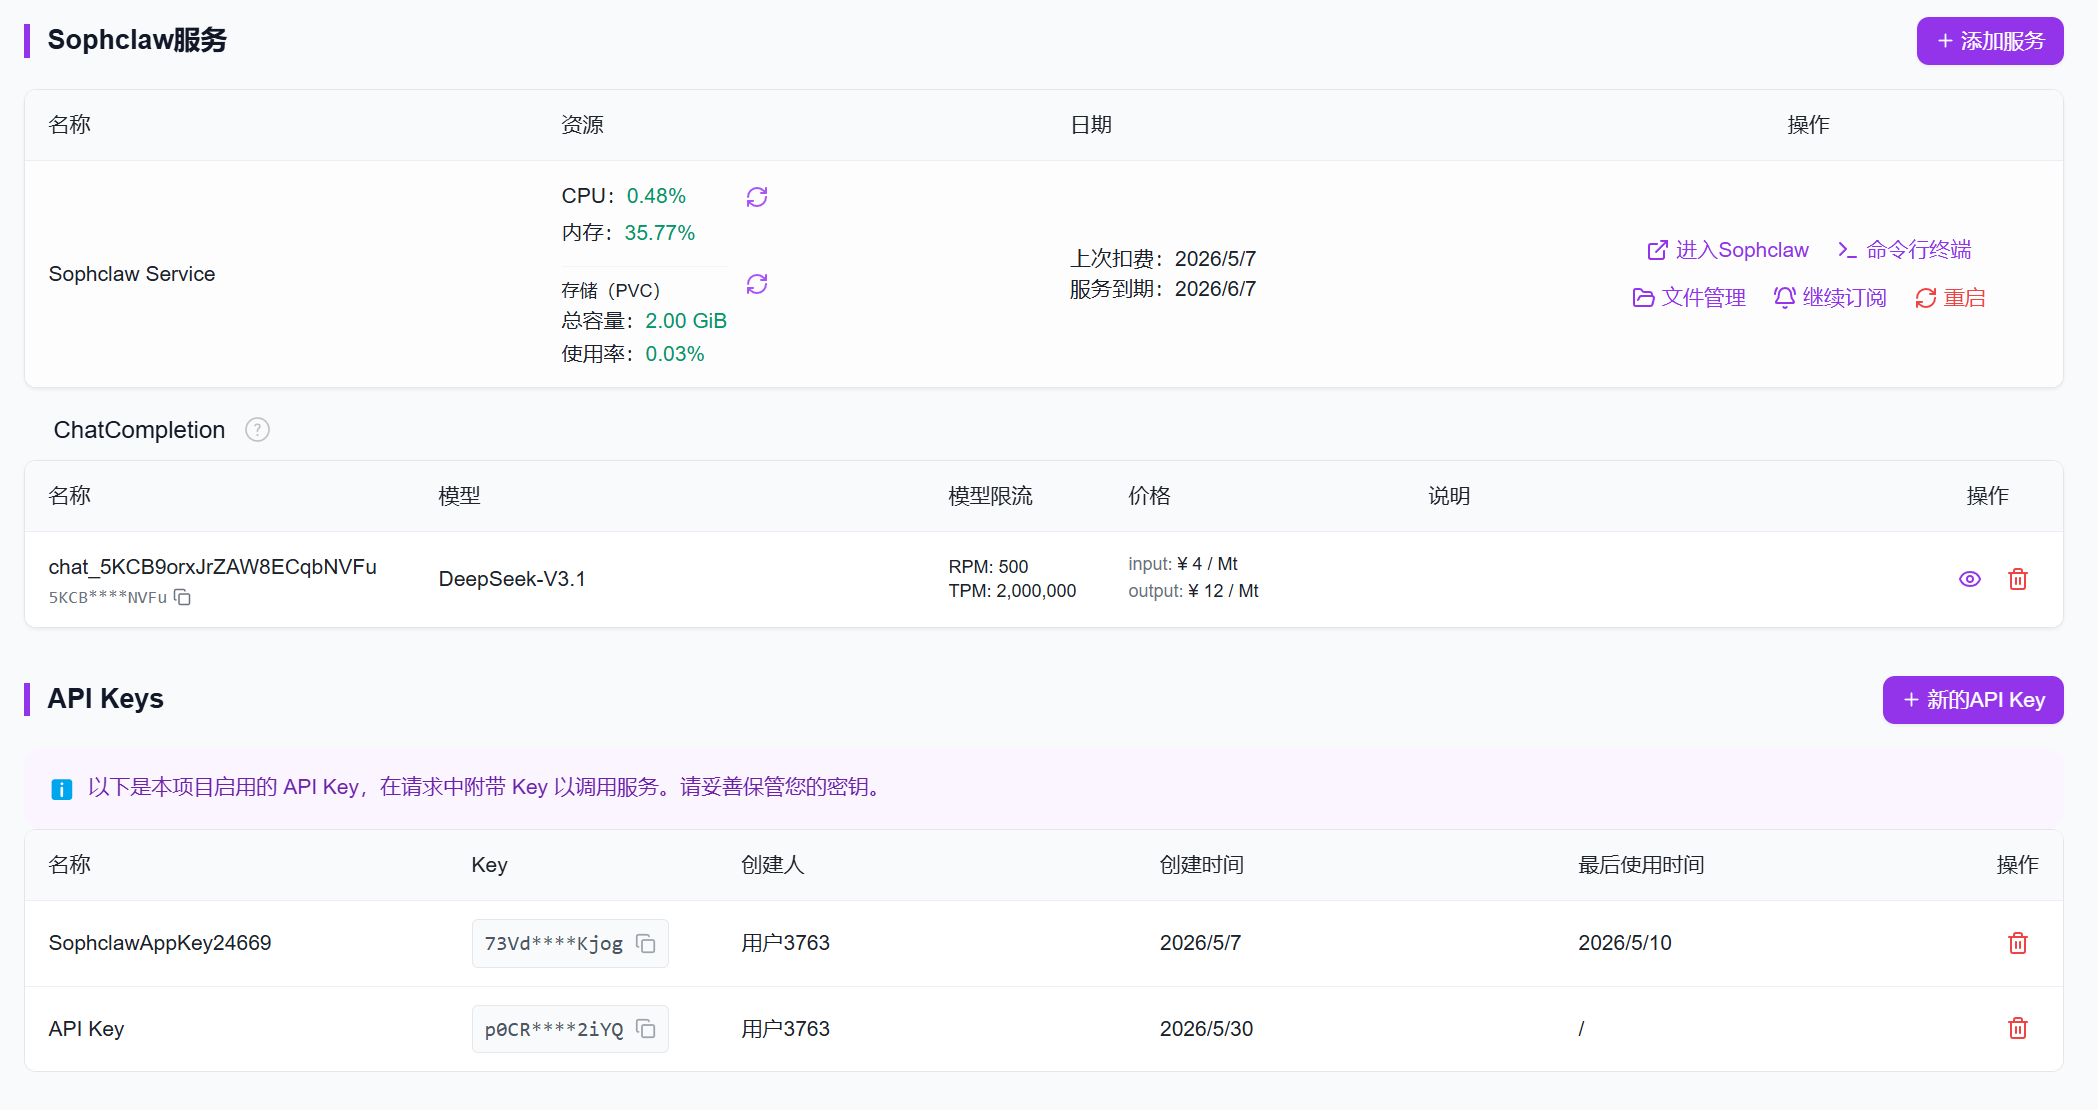Create a 新的API Key
This screenshot has height=1110, width=2098.
pyautogui.click(x=1973, y=700)
